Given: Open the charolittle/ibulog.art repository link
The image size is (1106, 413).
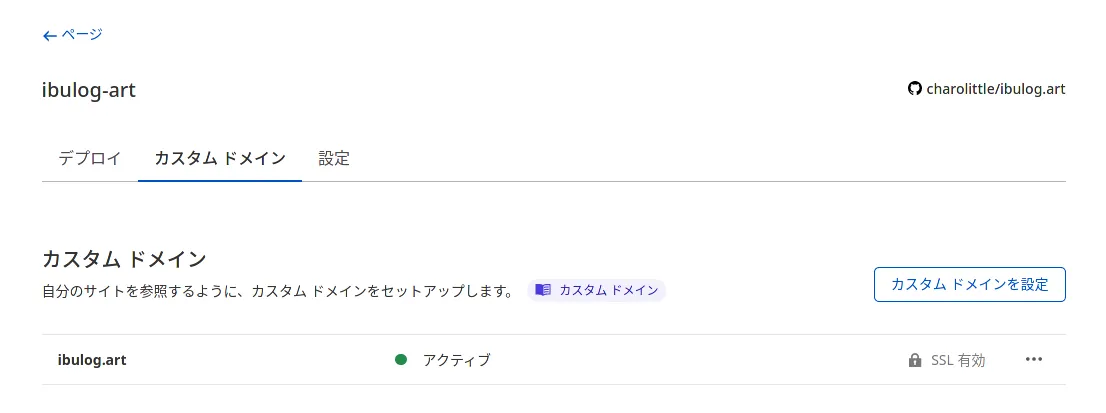Looking at the screenshot, I should point(996,89).
